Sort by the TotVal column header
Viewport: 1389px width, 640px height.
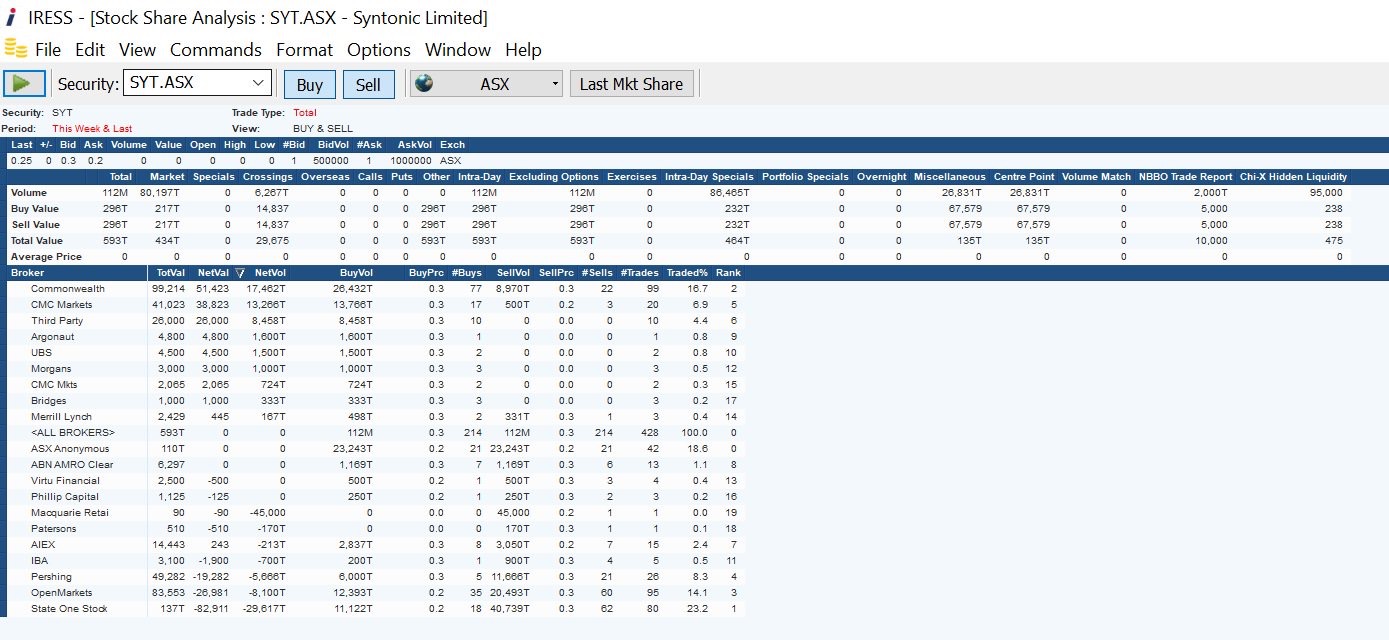coord(171,273)
